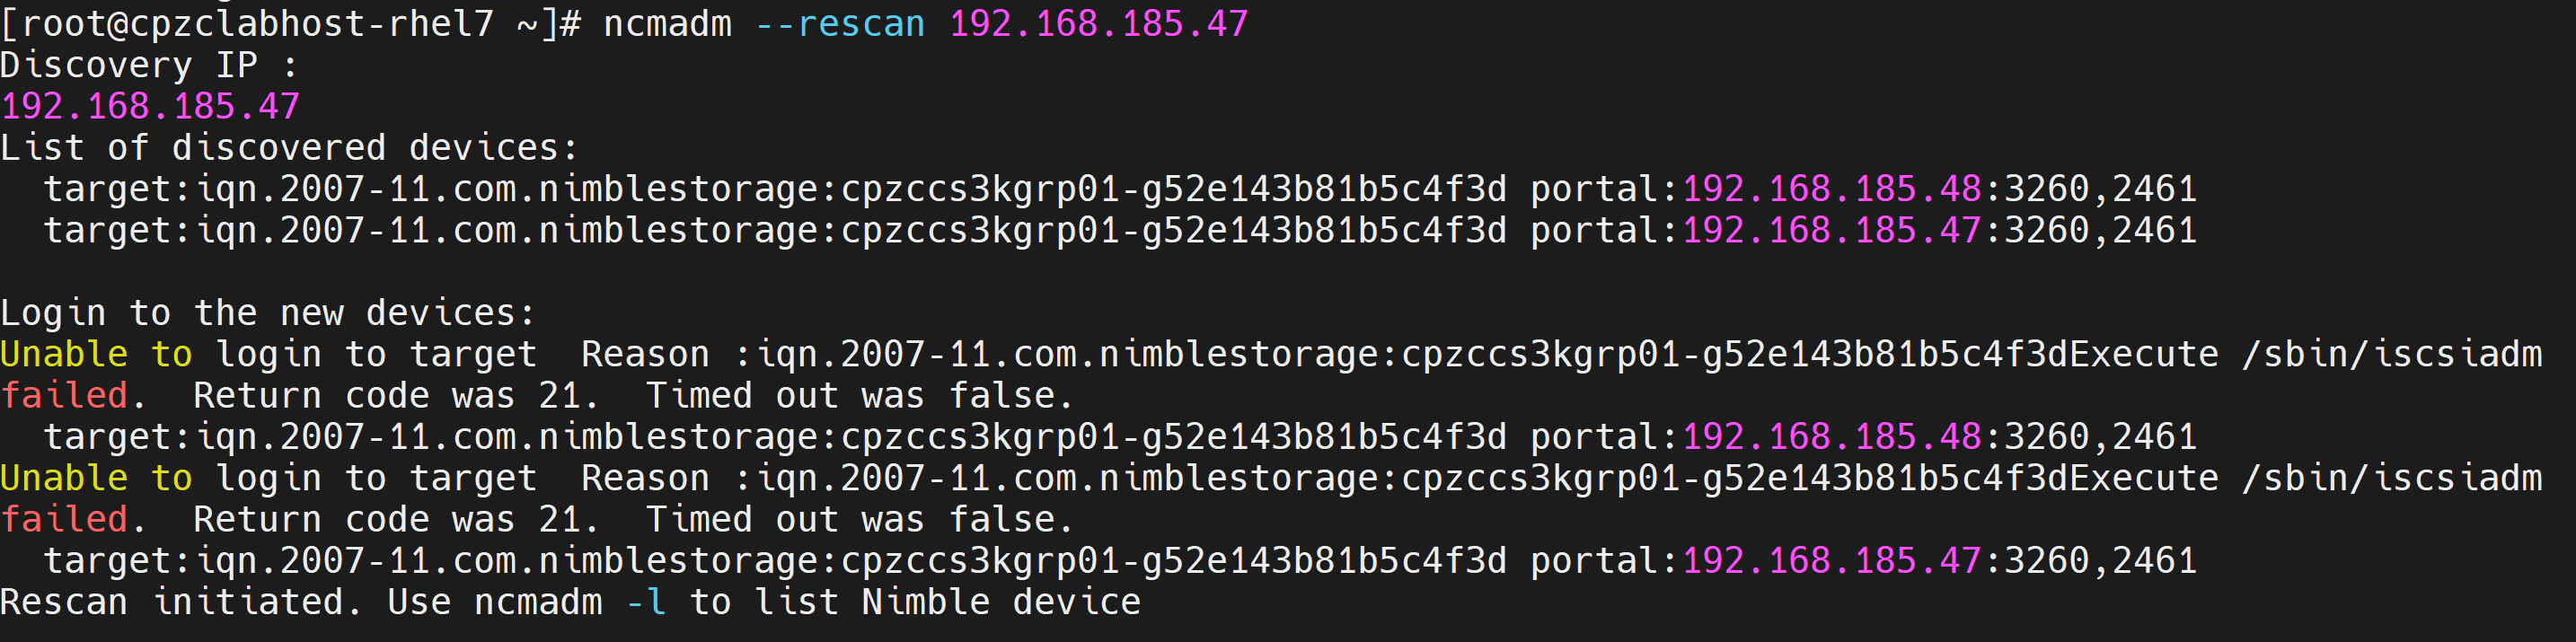Click the IP address typed after --rescan

pyautogui.click(x=1098, y=23)
